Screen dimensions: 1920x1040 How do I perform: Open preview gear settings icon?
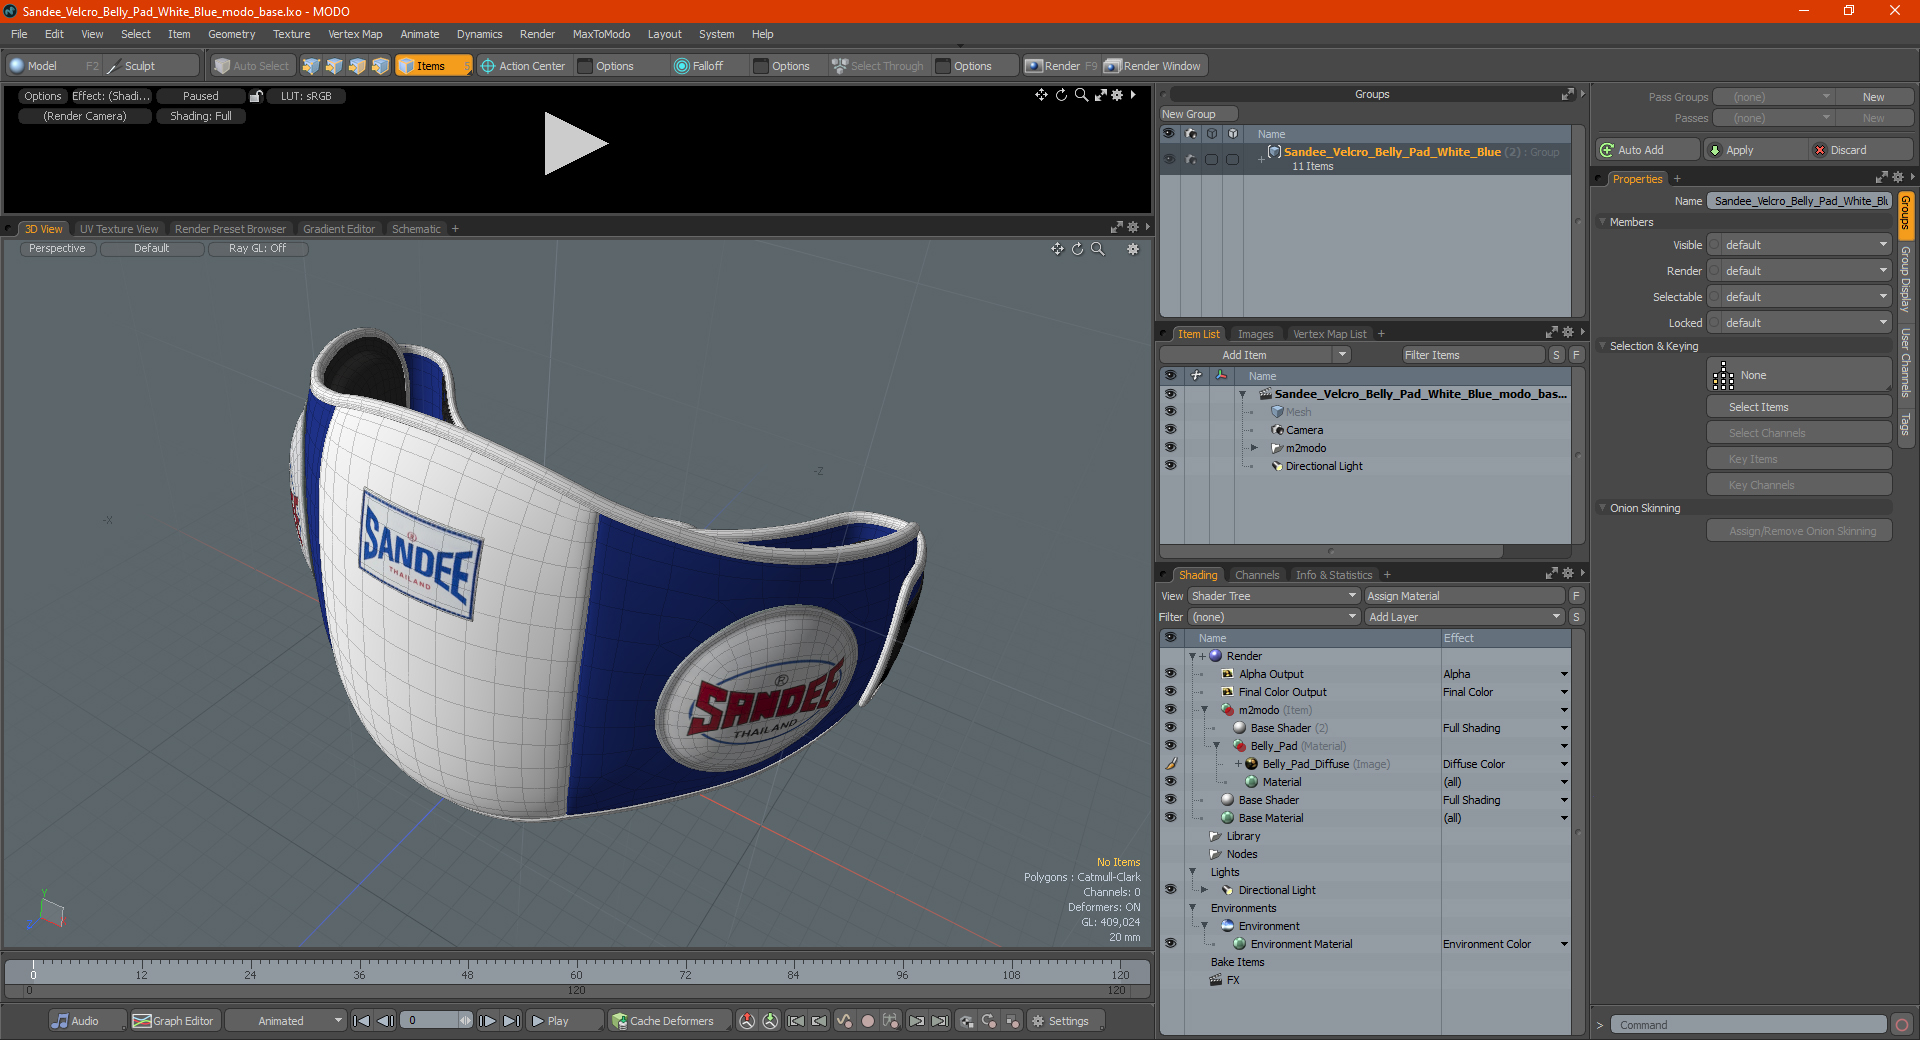tap(1117, 95)
